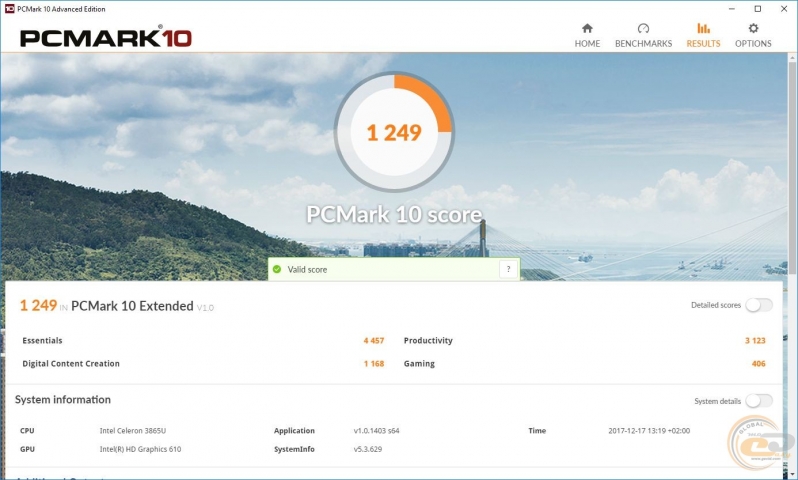798x480 pixels.
Task: Click the scrollbar up arrow
Action: [792, 58]
